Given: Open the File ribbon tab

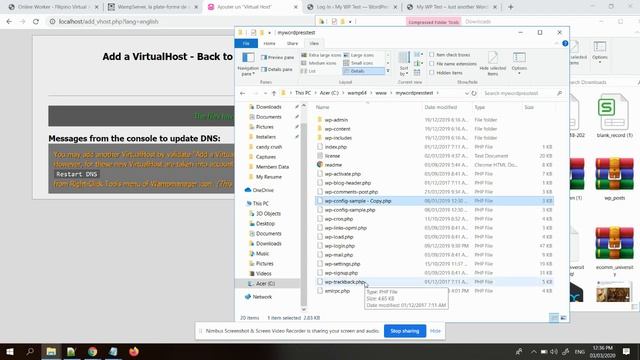Looking at the screenshot, I should coord(246,43).
